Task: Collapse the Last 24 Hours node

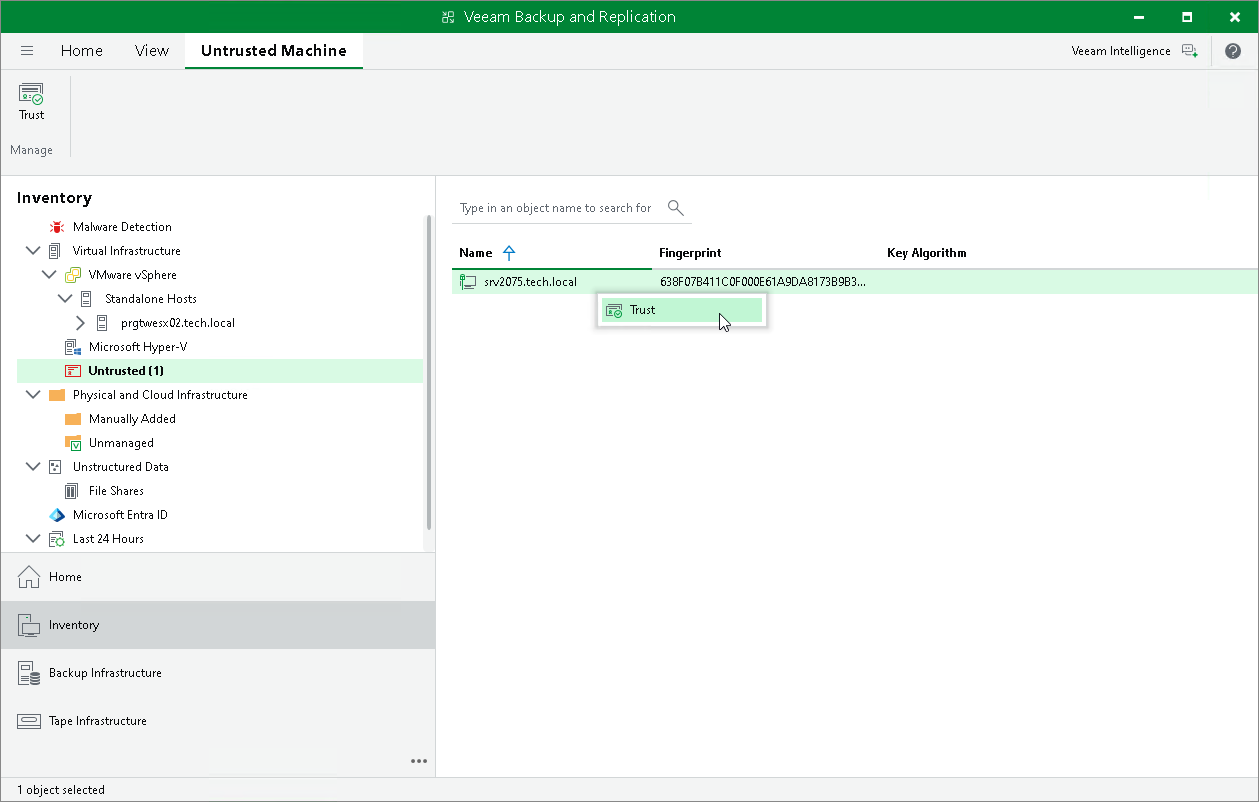Action: tap(33, 539)
